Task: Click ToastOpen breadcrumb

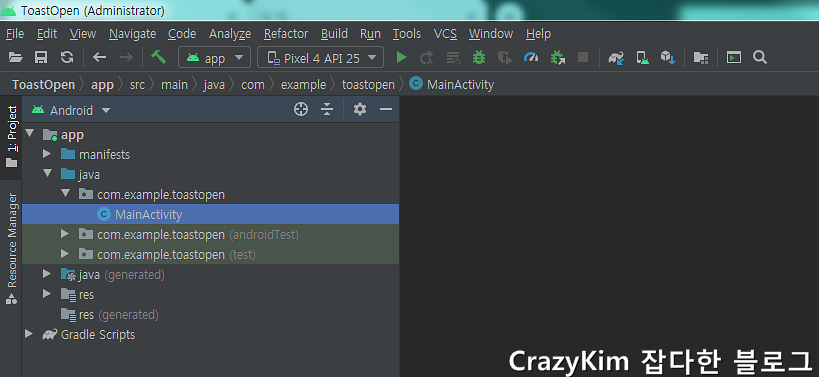Action: coord(43,85)
